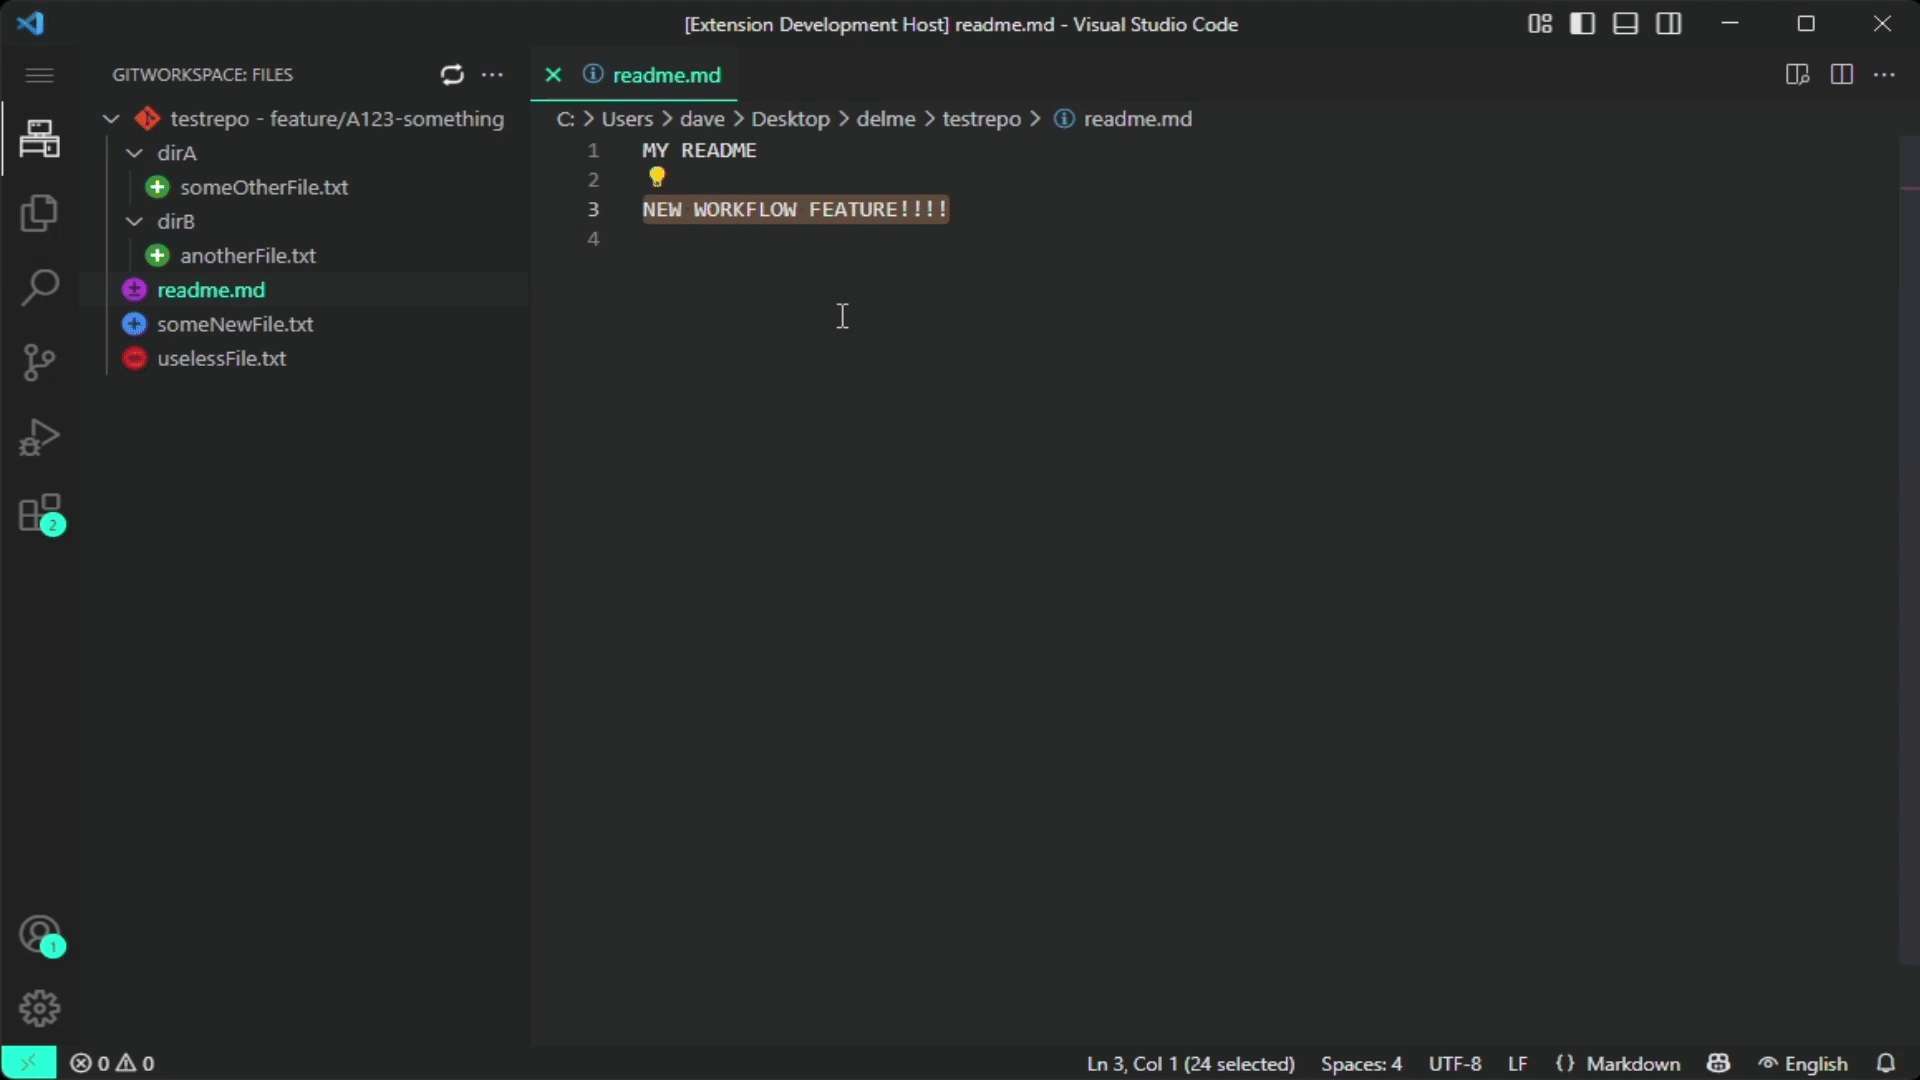This screenshot has width=1920, height=1080.
Task: Open the Explorer view icon
Action: (x=39, y=213)
